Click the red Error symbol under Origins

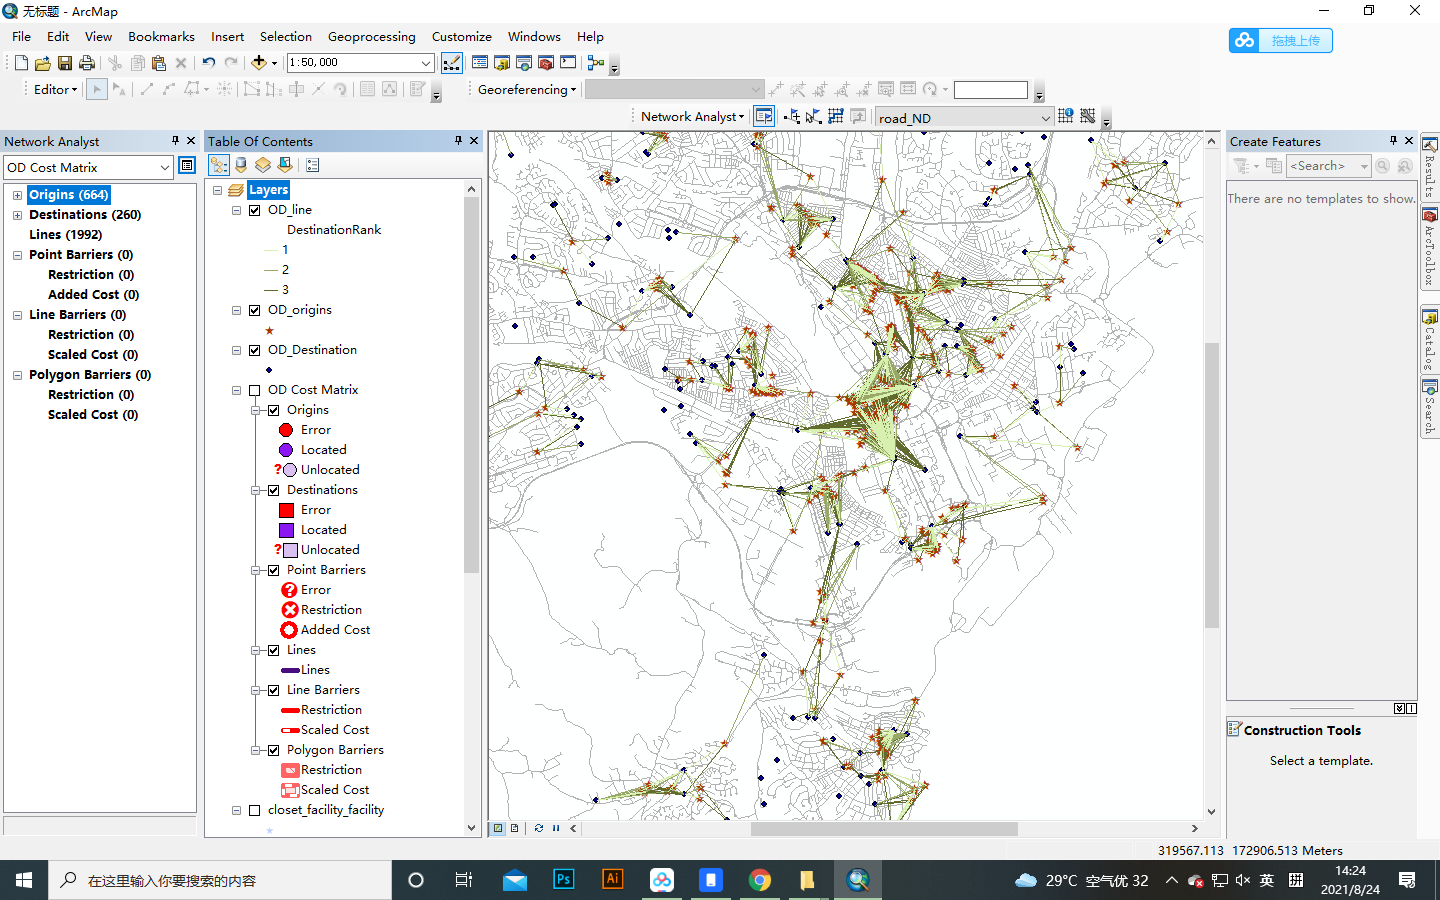click(285, 429)
